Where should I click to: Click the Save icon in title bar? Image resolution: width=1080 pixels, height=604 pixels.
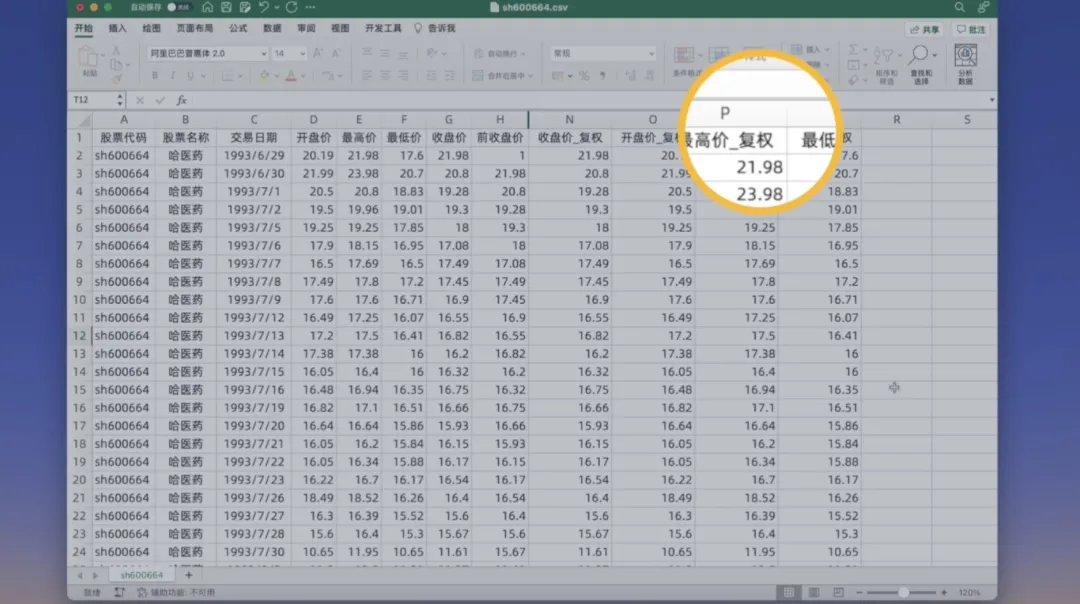tap(226, 8)
